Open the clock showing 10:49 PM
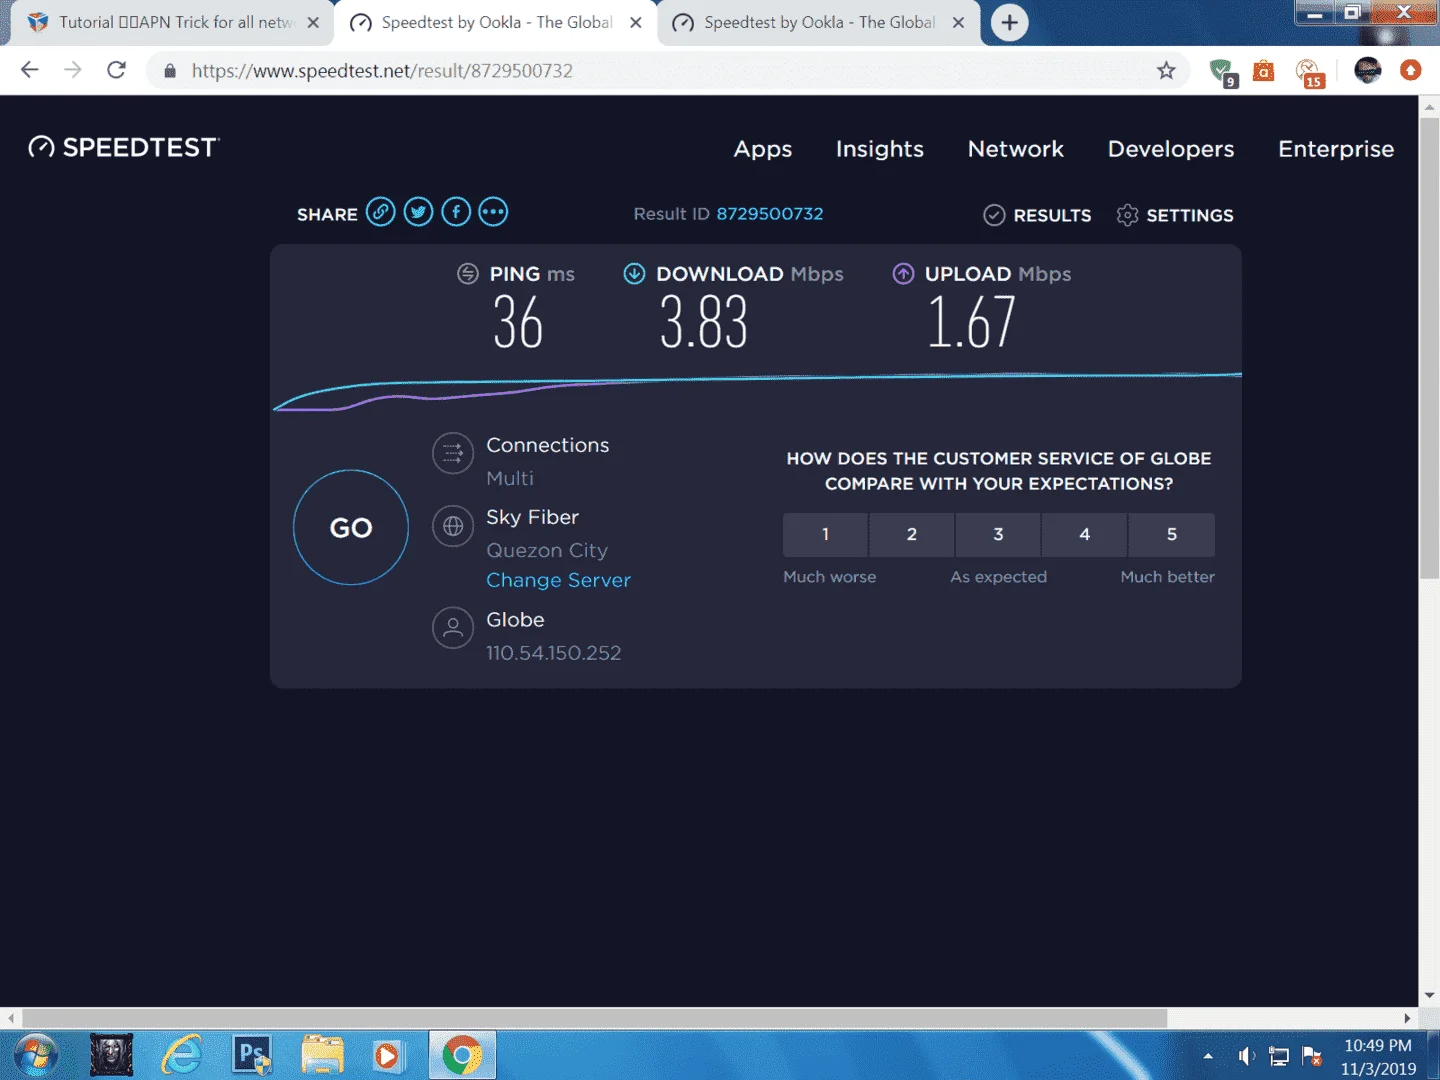 click(x=1378, y=1056)
